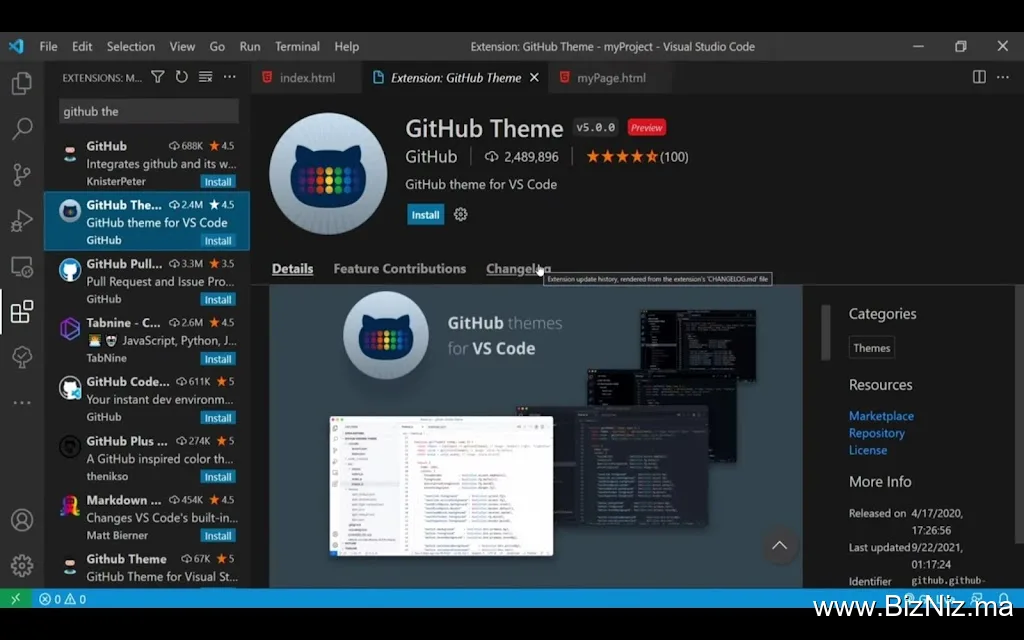Click the details pane vertical scrollbar
This screenshot has height=640, width=1024.
(825, 332)
